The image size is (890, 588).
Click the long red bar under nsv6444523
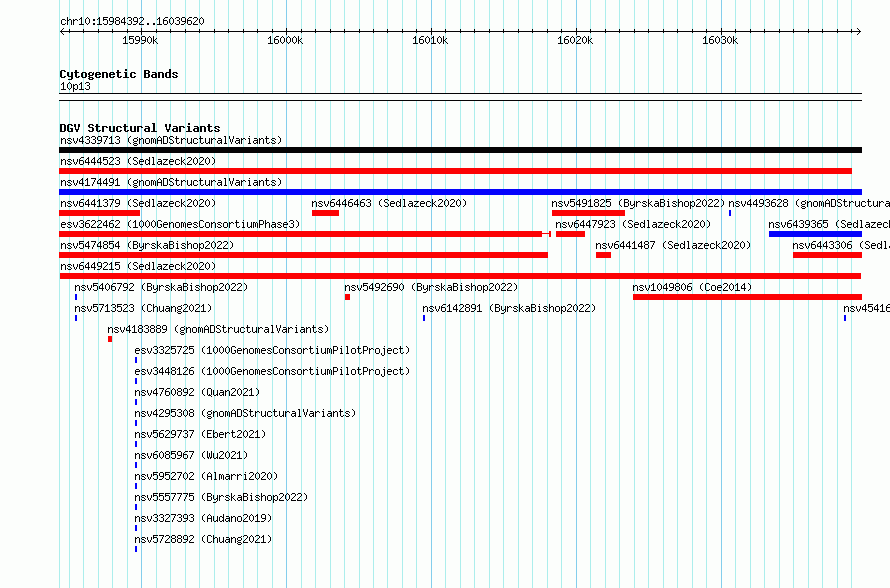[x=455, y=171]
